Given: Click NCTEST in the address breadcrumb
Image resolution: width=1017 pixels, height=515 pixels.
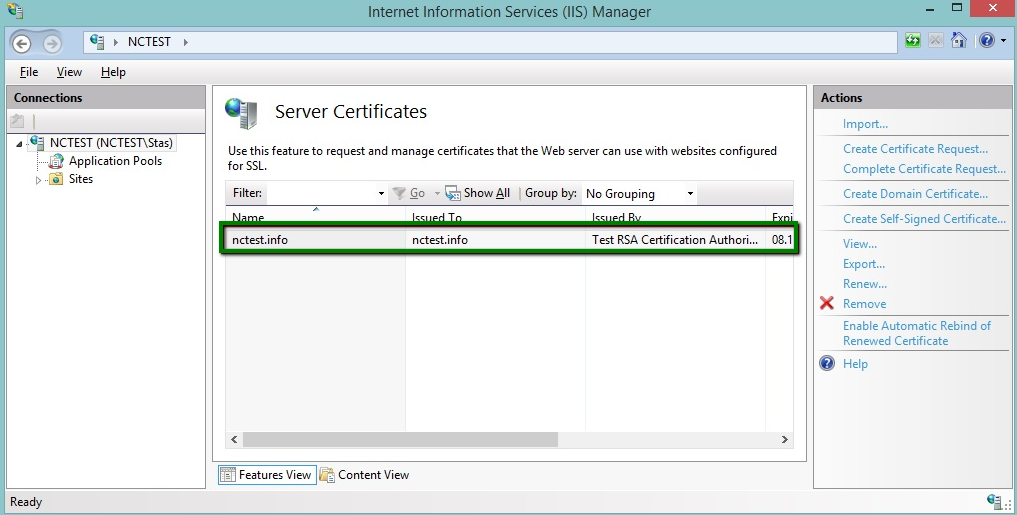Looking at the screenshot, I should tap(149, 42).
